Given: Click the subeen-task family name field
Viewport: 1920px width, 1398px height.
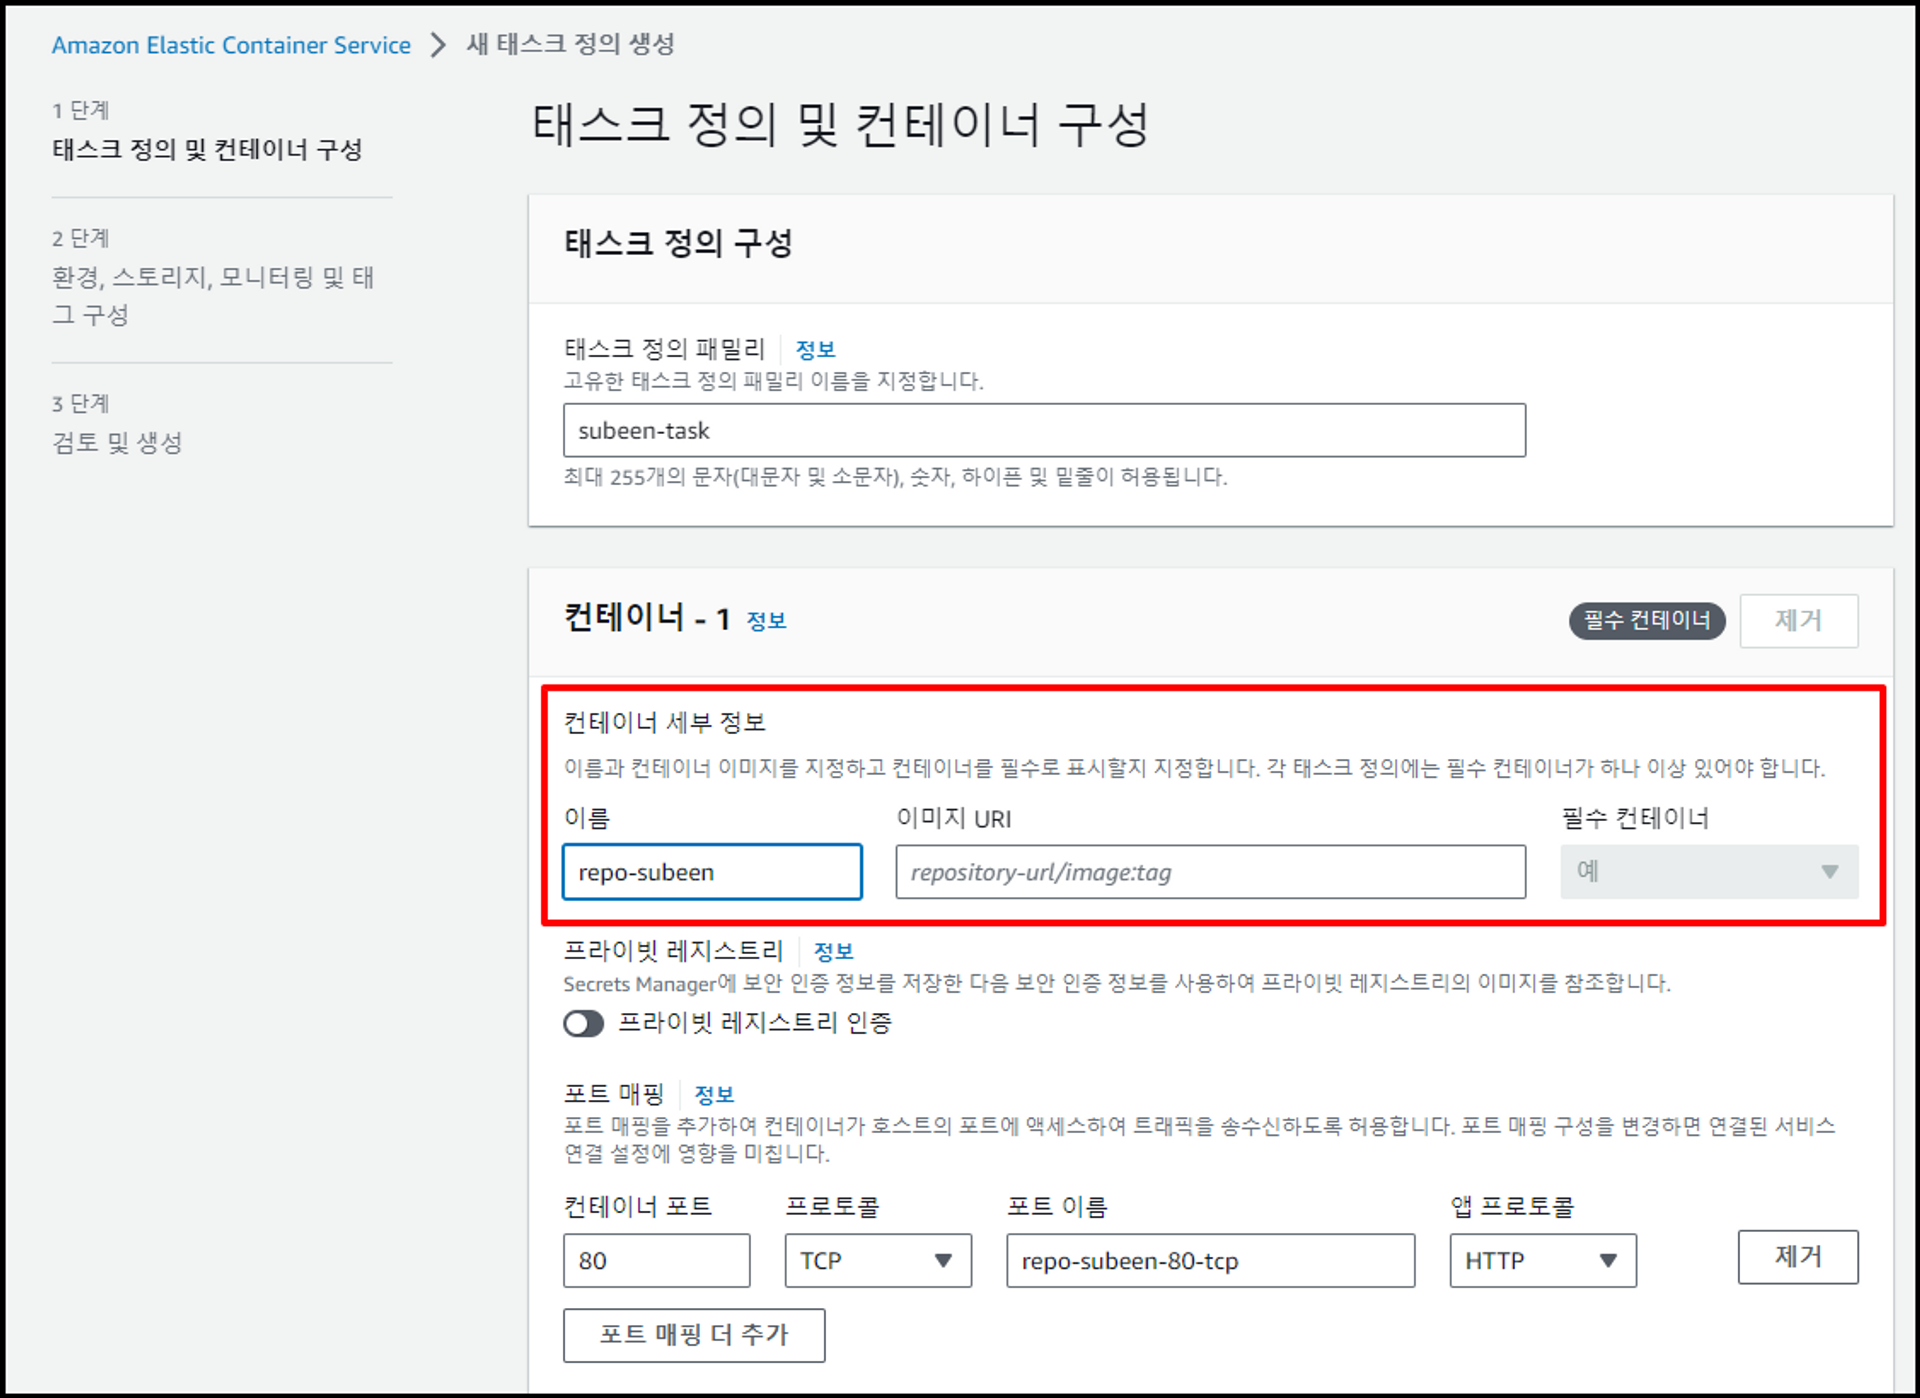Looking at the screenshot, I should 1043,430.
